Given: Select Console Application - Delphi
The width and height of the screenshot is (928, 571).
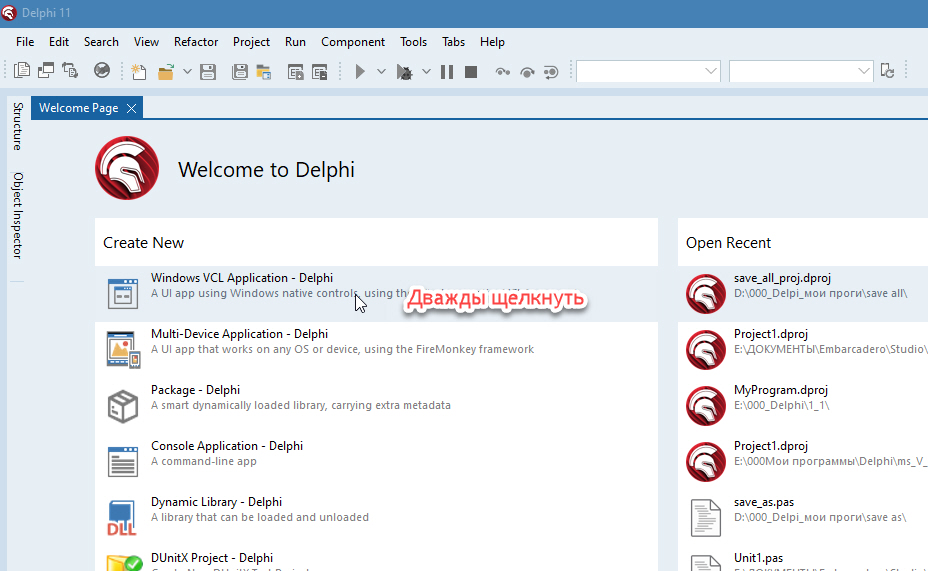Looking at the screenshot, I should pyautogui.click(x=376, y=462).
